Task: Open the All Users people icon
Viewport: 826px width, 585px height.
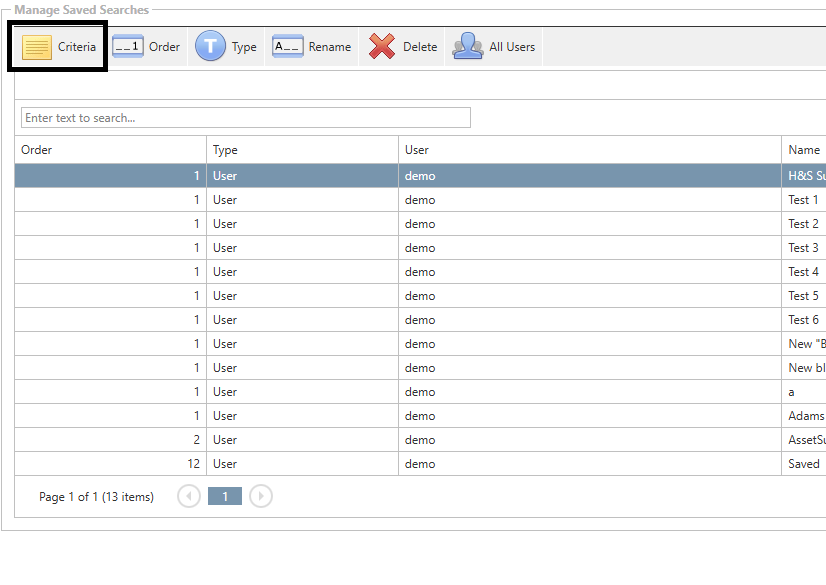Action: tap(468, 47)
